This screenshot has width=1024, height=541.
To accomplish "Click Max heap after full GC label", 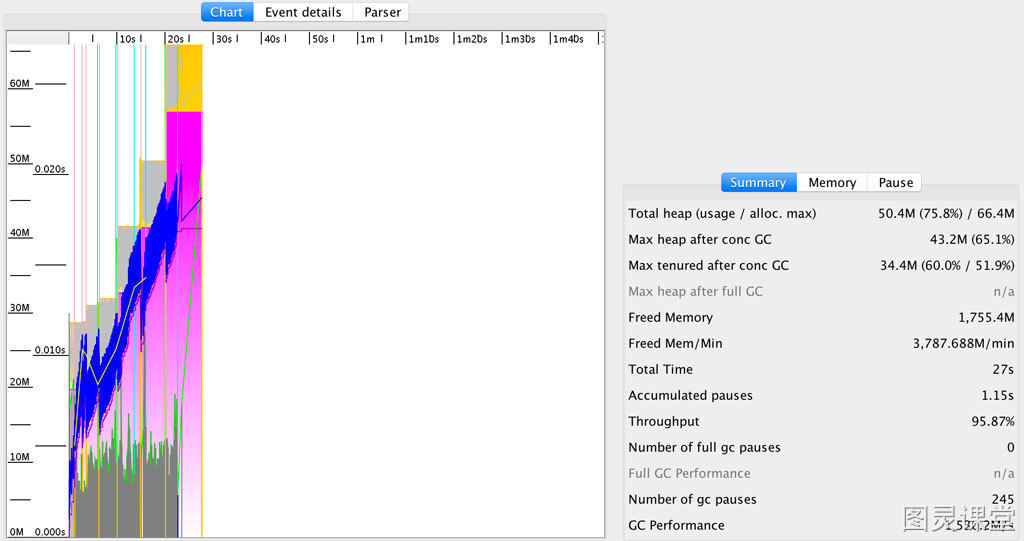I will [696, 291].
